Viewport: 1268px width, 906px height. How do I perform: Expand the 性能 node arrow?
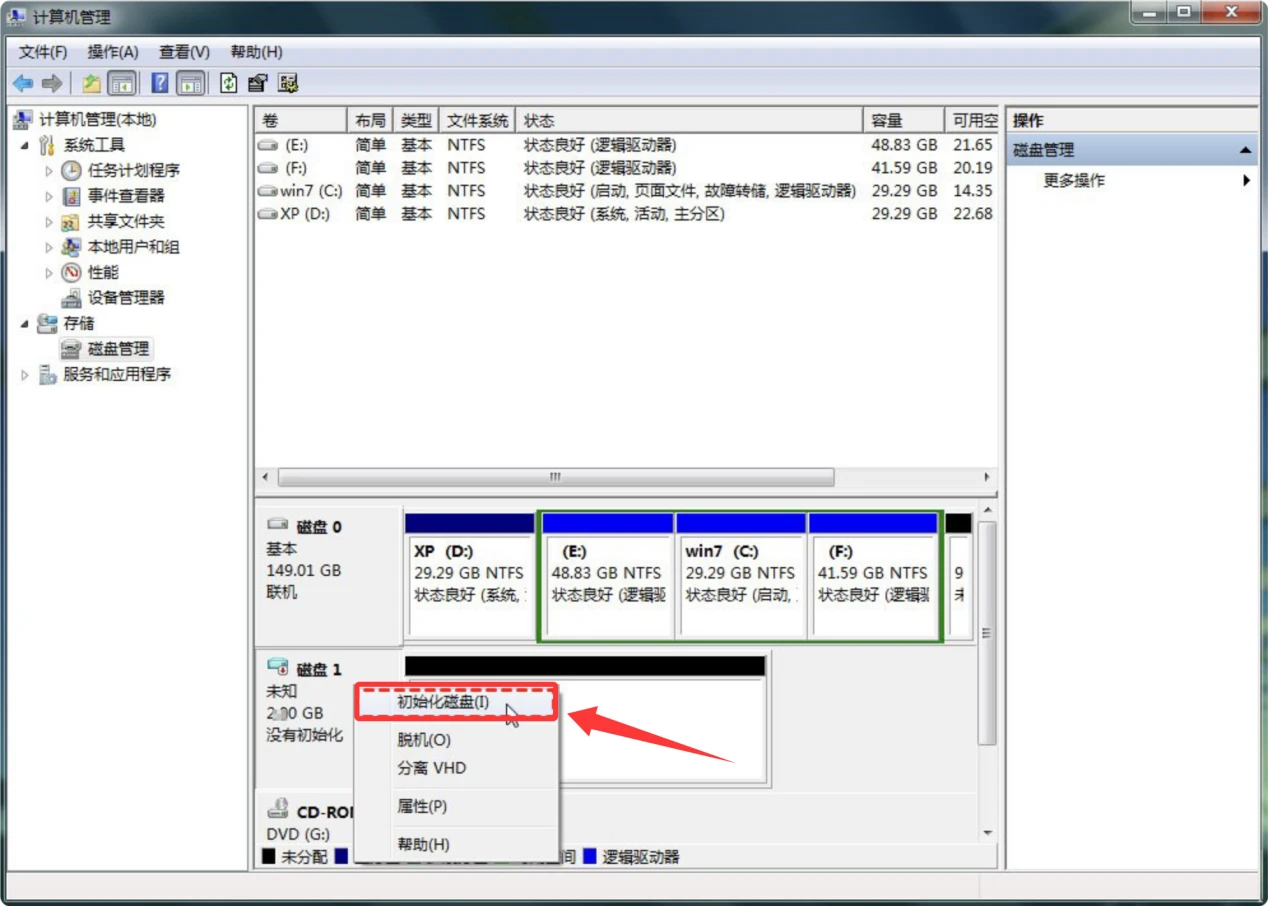pyautogui.click(x=48, y=272)
